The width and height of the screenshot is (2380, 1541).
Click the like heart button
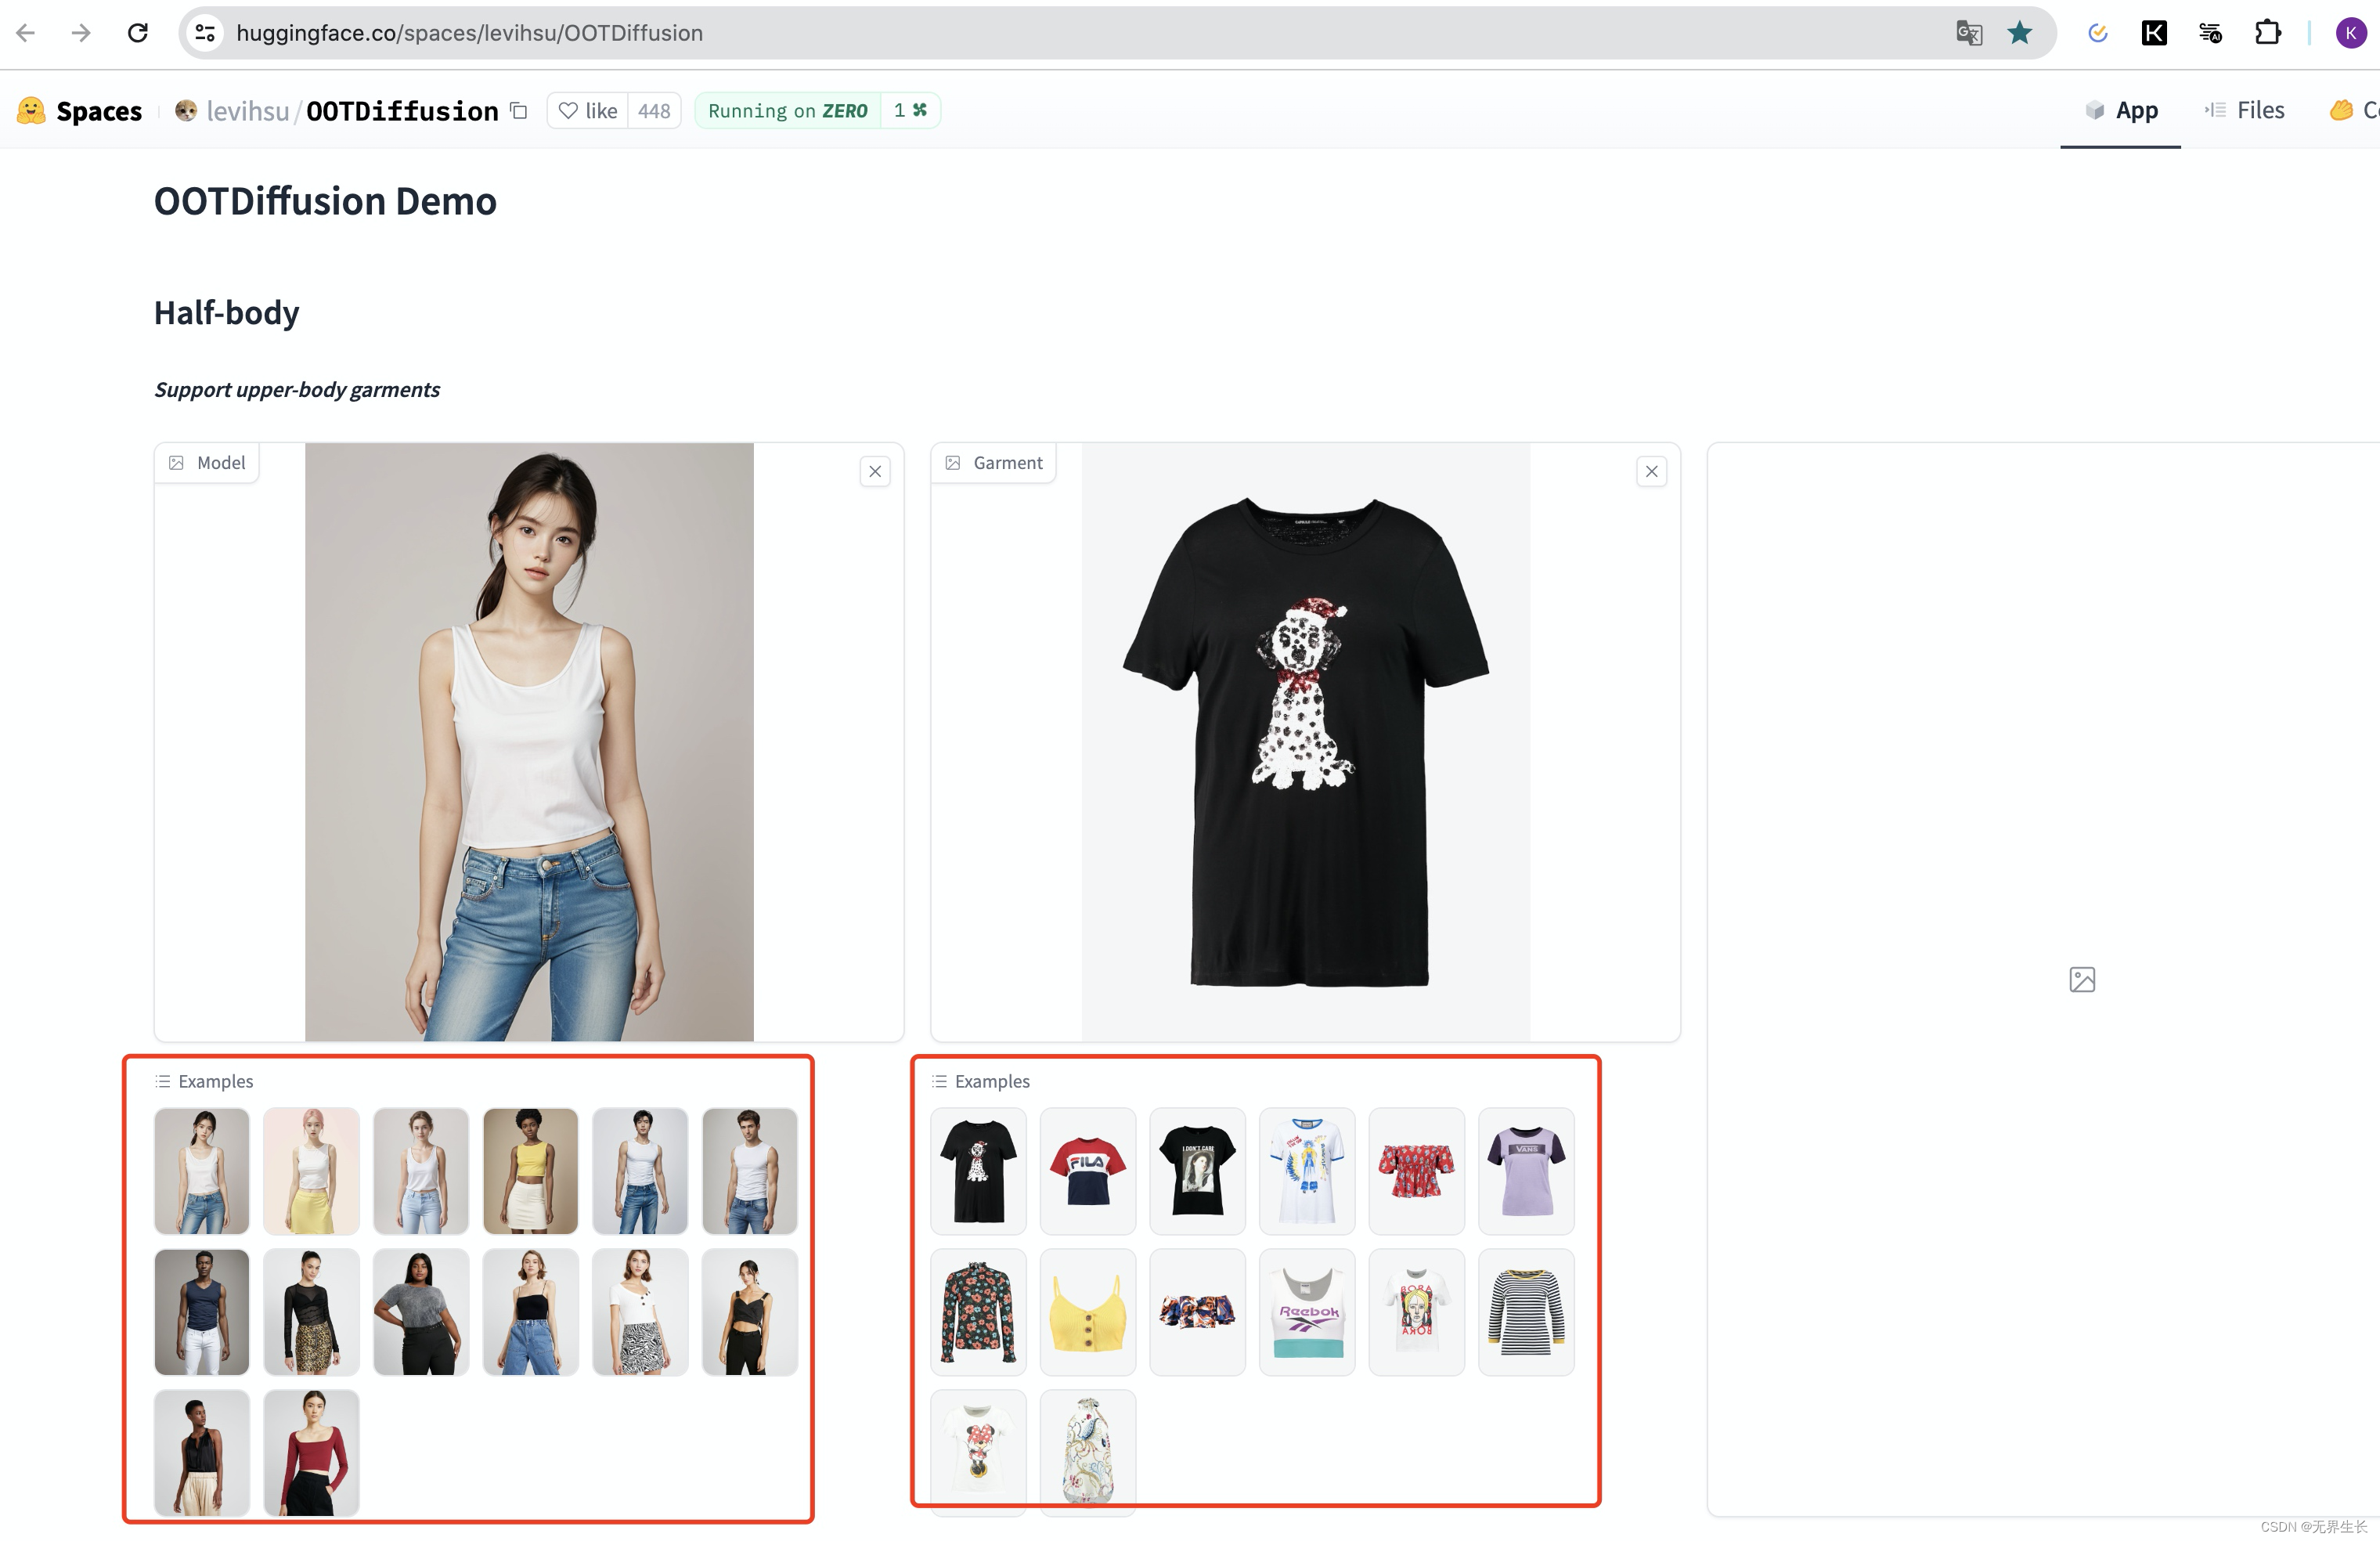(x=588, y=111)
